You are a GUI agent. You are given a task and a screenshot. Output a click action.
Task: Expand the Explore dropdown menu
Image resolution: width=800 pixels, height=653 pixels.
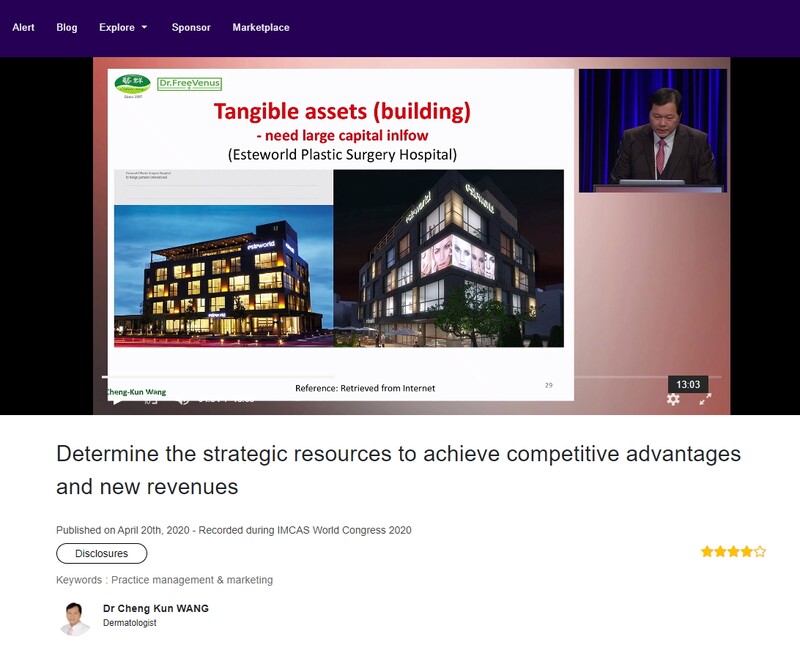[x=123, y=28]
